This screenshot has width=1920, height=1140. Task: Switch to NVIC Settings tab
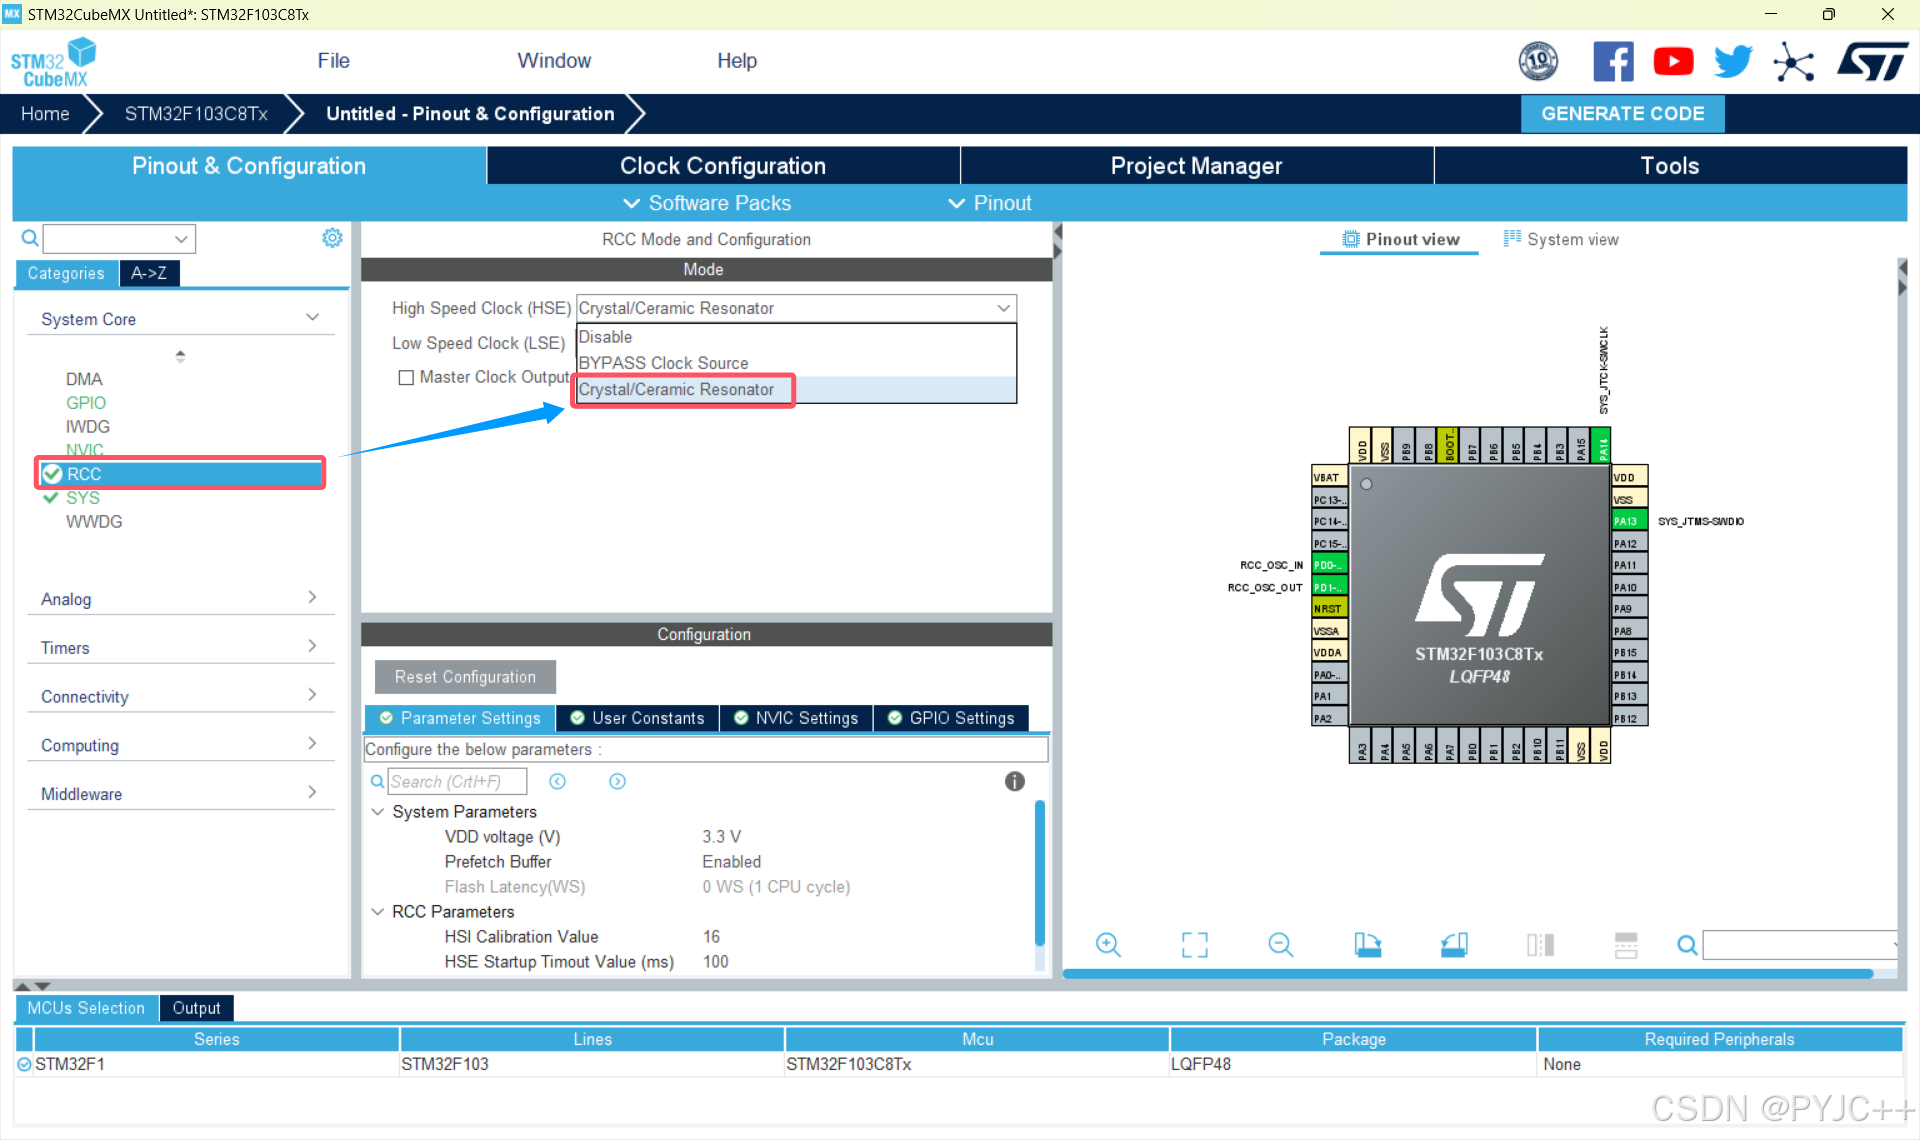pyautogui.click(x=796, y=718)
